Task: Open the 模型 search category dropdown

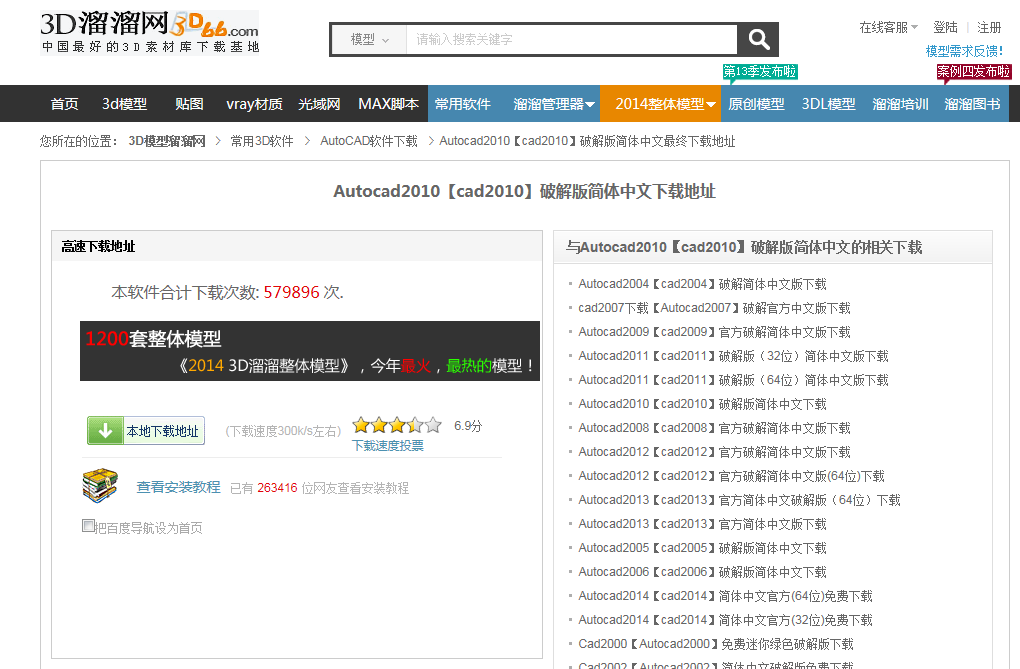Action: (369, 39)
